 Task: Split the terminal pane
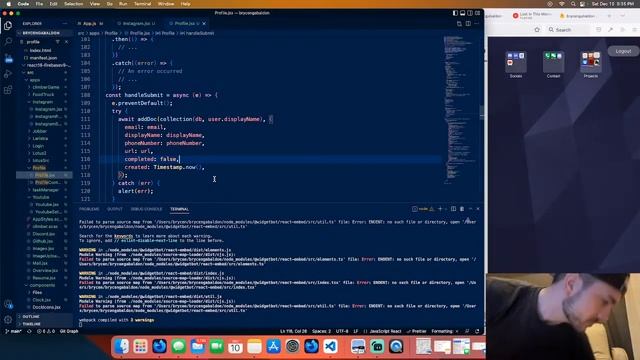tap(453, 209)
